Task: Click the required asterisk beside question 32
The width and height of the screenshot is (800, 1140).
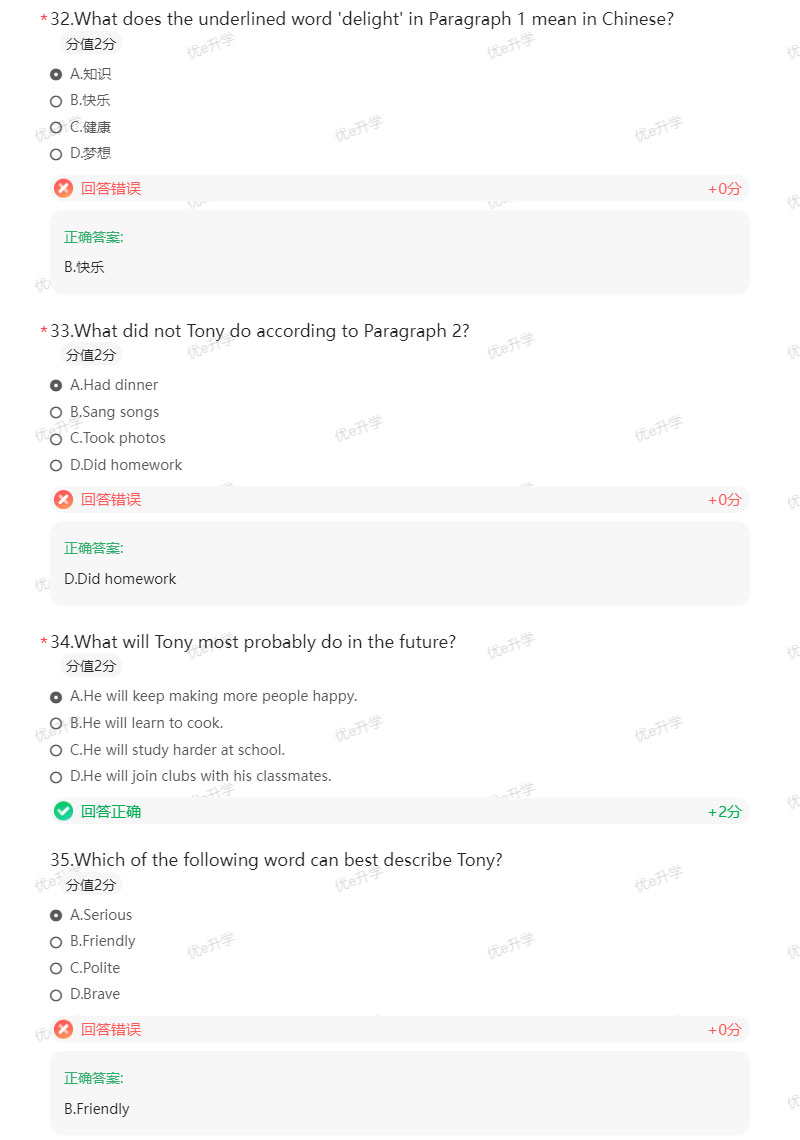Action: pos(43,19)
